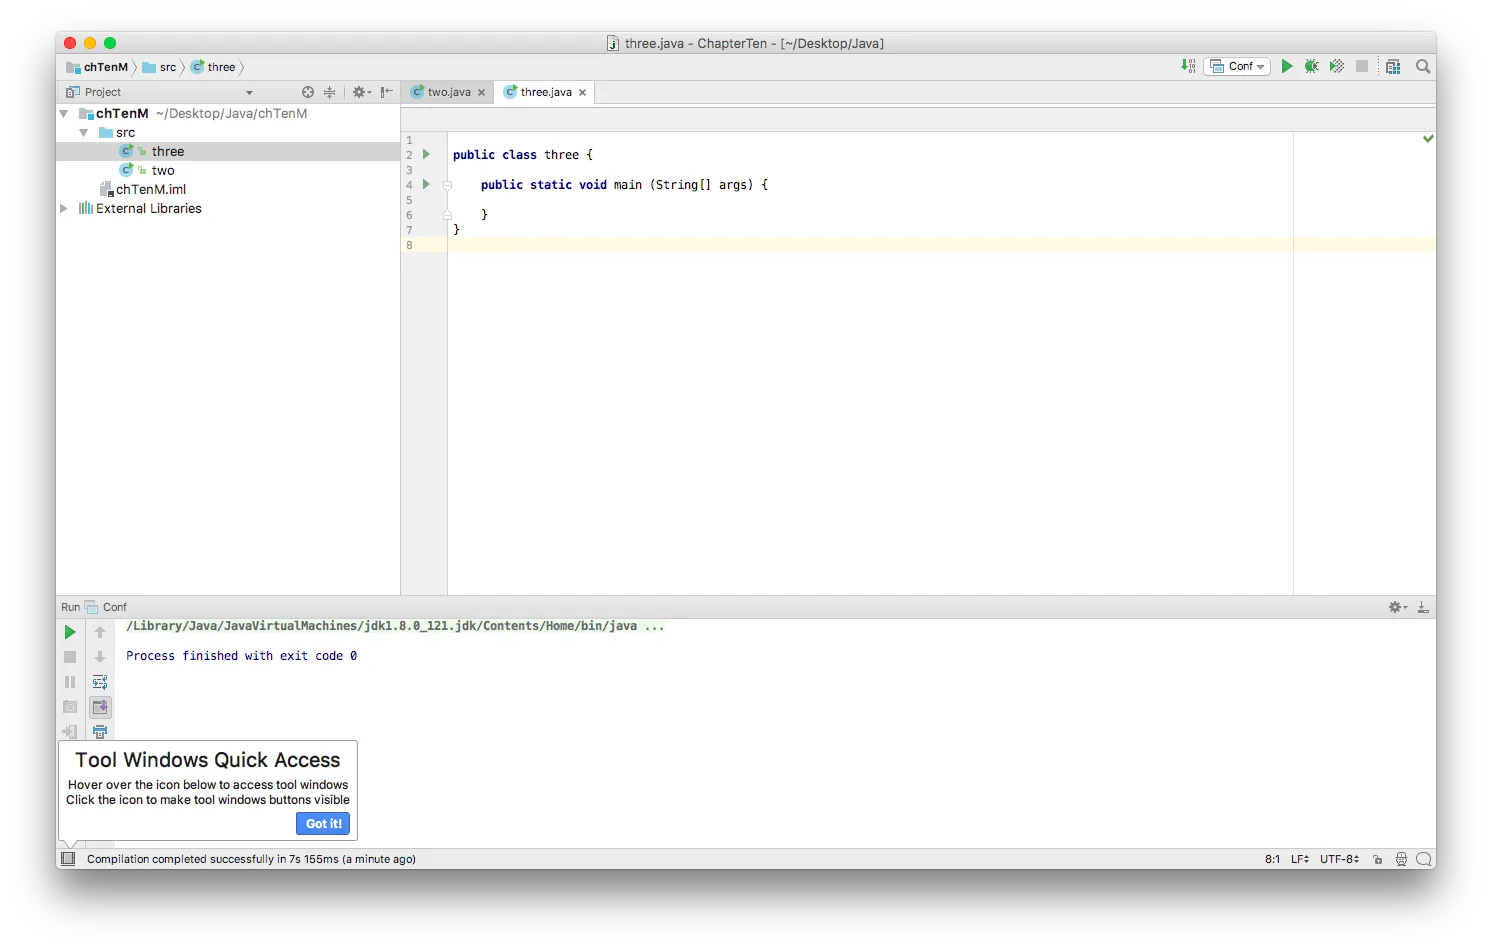The image size is (1492, 949).
Task: Toggle Scroll to the end in Run panel
Action: point(100,707)
